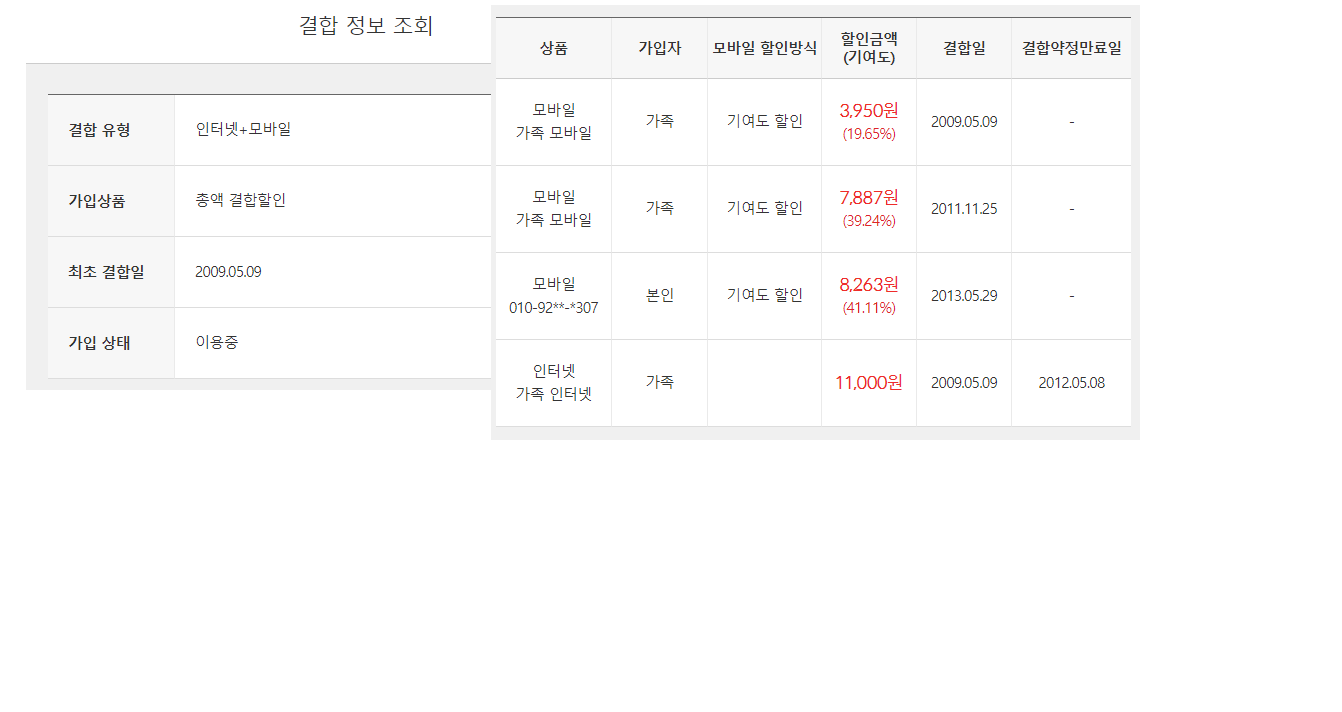Click the 가입상품 row label
Image resolution: width=1342 pixels, height=712 pixels.
(x=97, y=201)
